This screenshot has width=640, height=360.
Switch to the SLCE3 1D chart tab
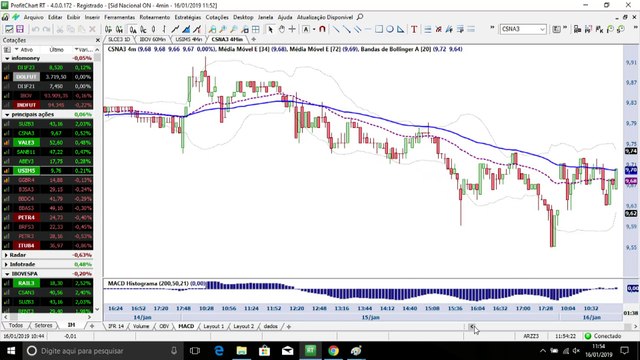click(119, 39)
